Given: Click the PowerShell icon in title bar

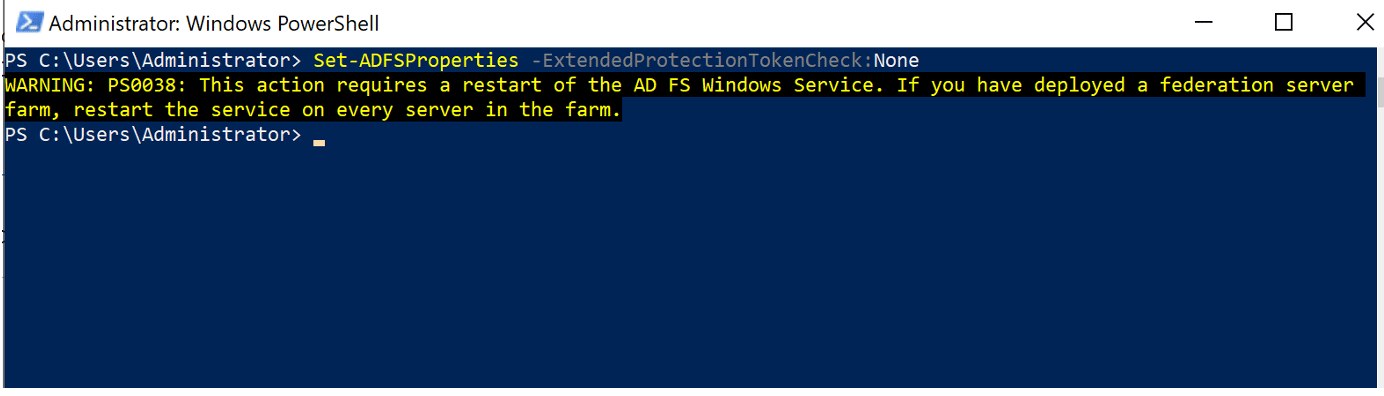Looking at the screenshot, I should [29, 23].
